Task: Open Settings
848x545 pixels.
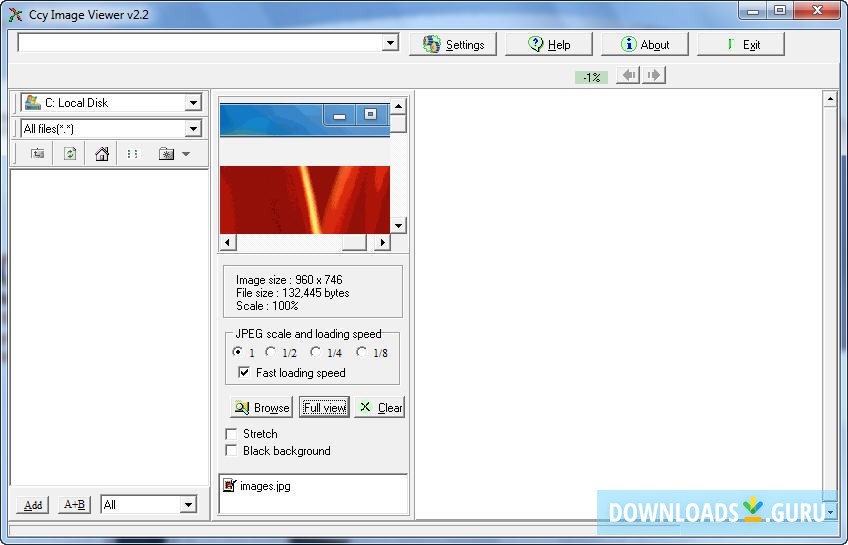Action: coord(453,44)
